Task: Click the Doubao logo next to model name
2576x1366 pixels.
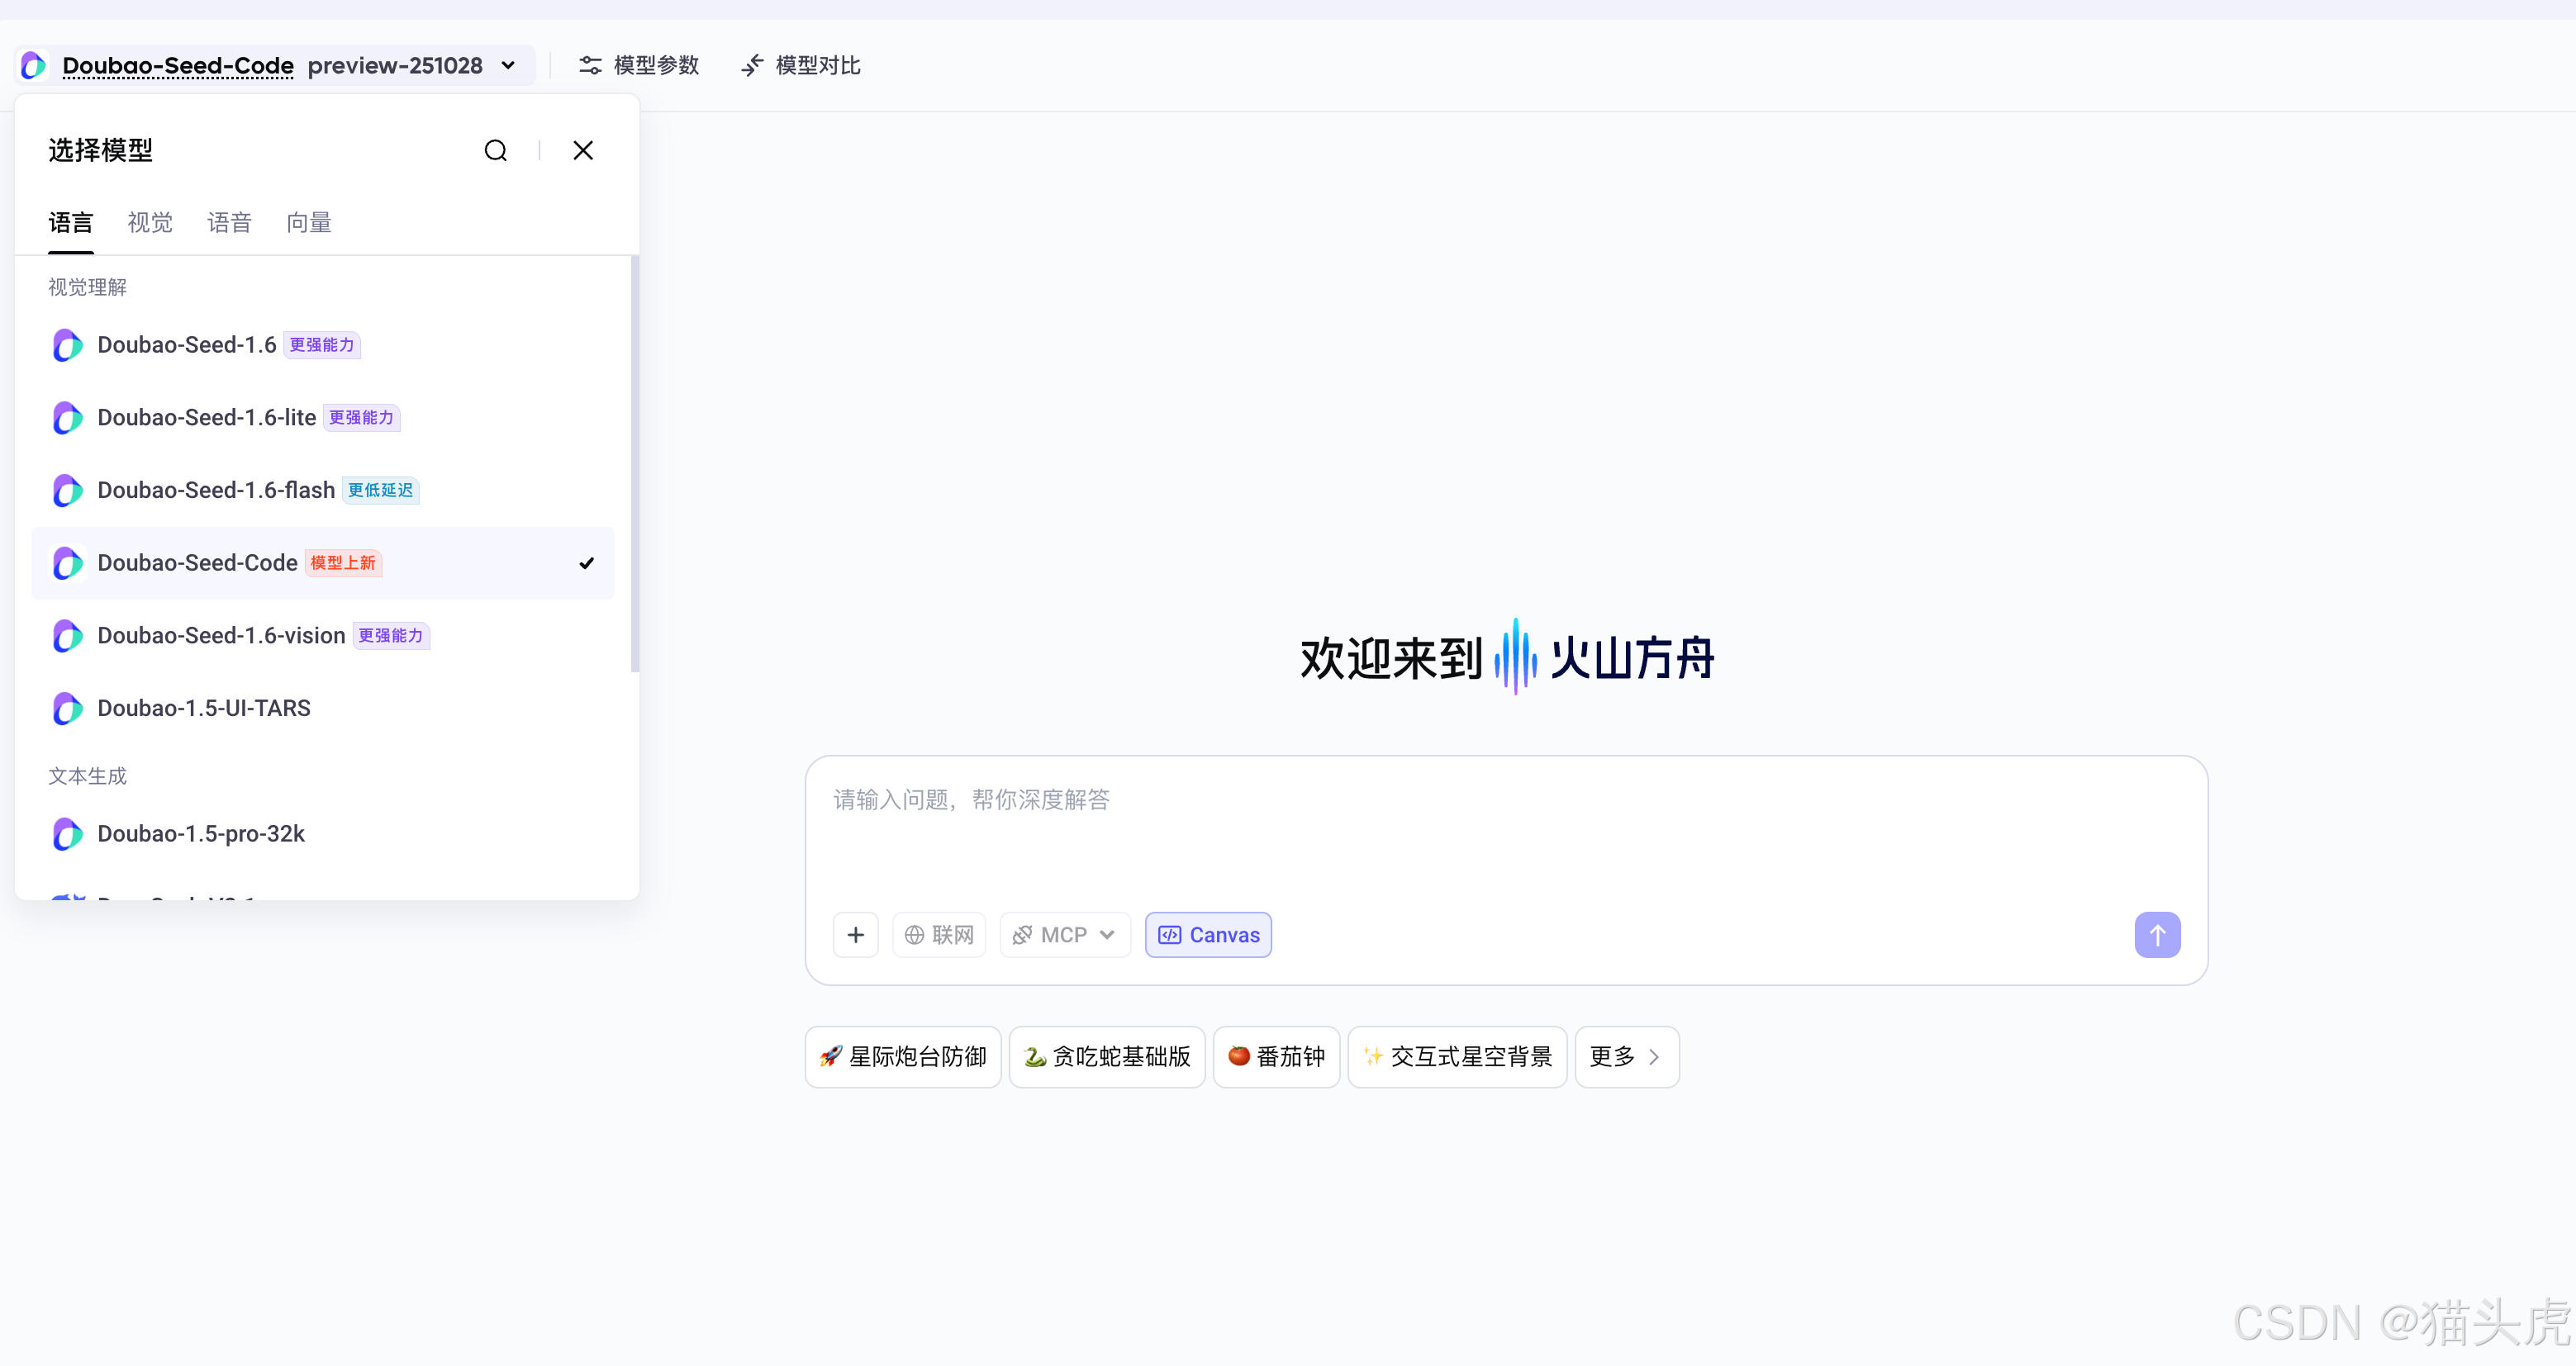Action: (31, 65)
